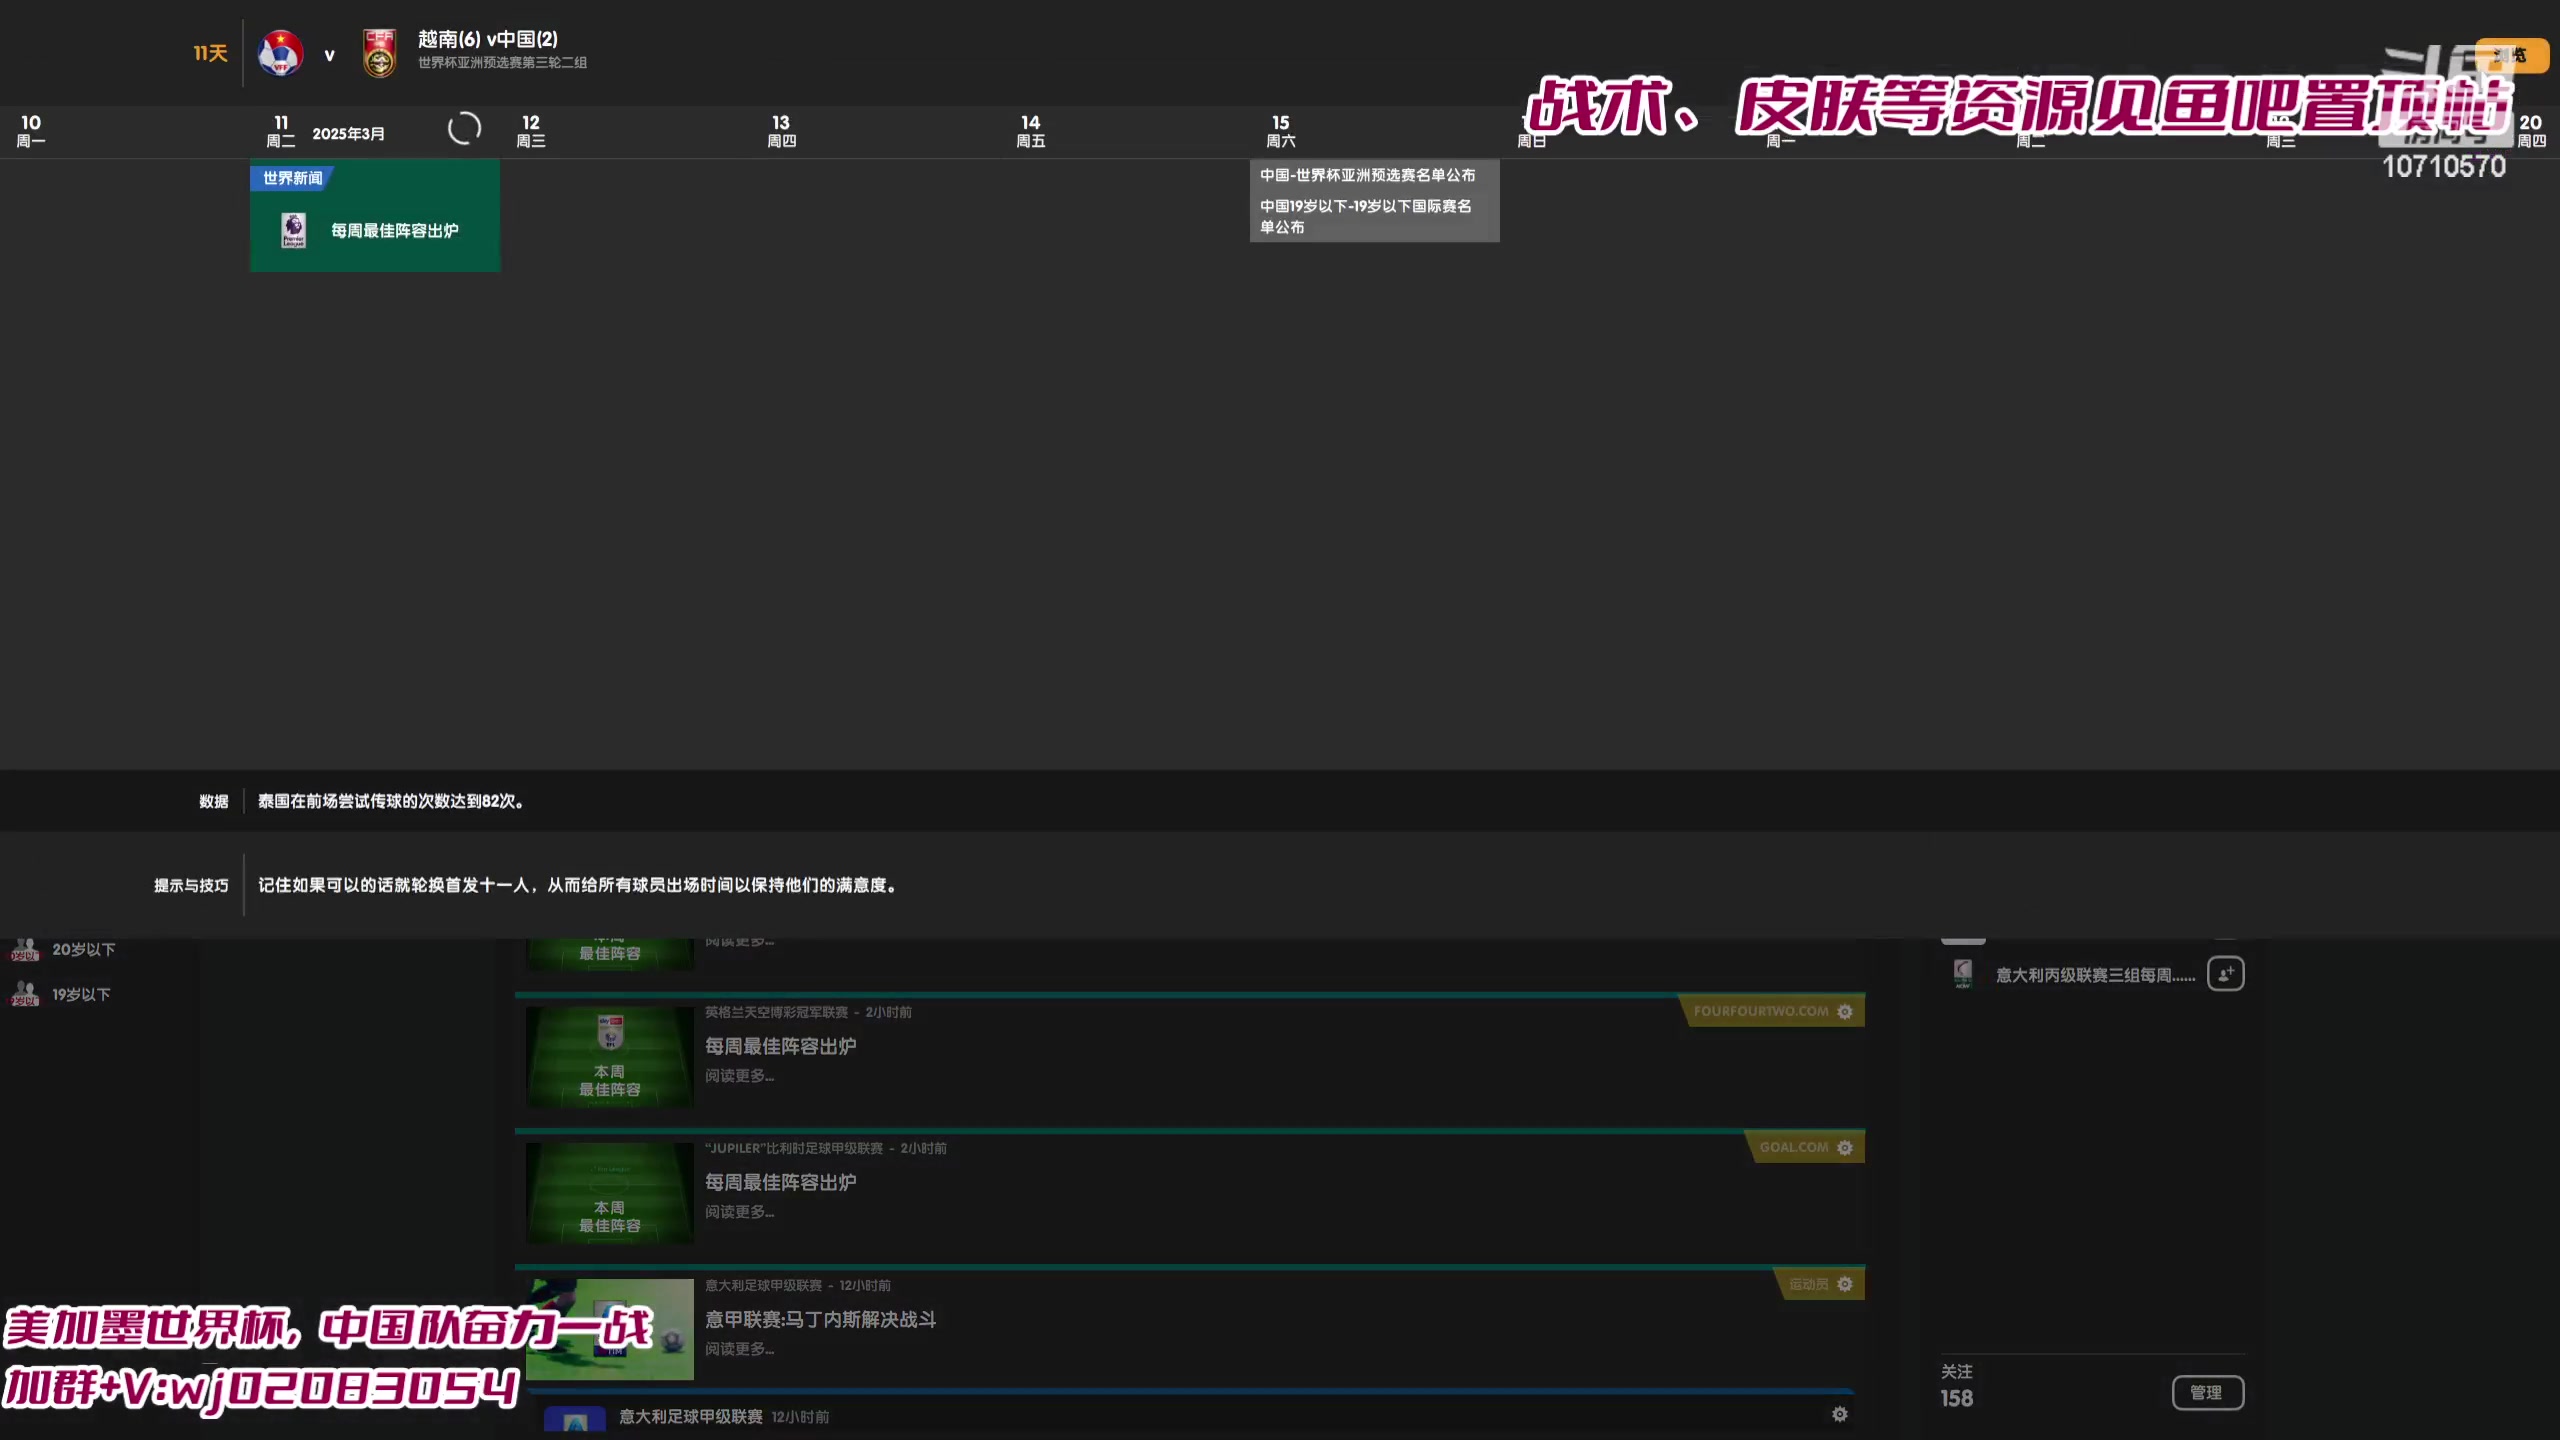Select calendar day 13 周四

tap(781, 131)
